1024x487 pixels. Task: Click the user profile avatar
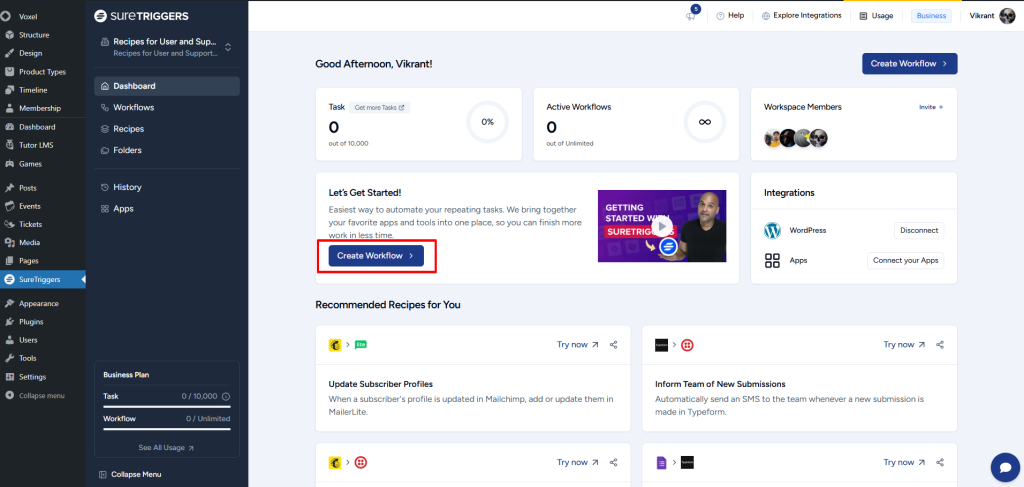(1006, 15)
